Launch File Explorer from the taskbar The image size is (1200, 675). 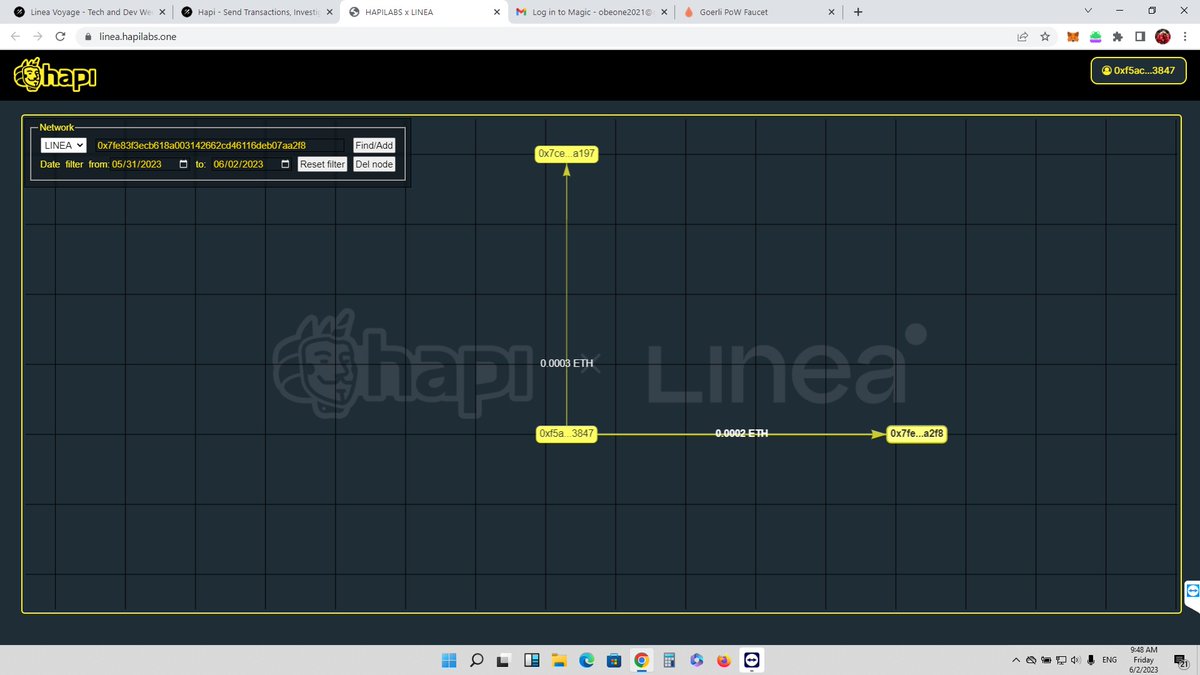(559, 660)
